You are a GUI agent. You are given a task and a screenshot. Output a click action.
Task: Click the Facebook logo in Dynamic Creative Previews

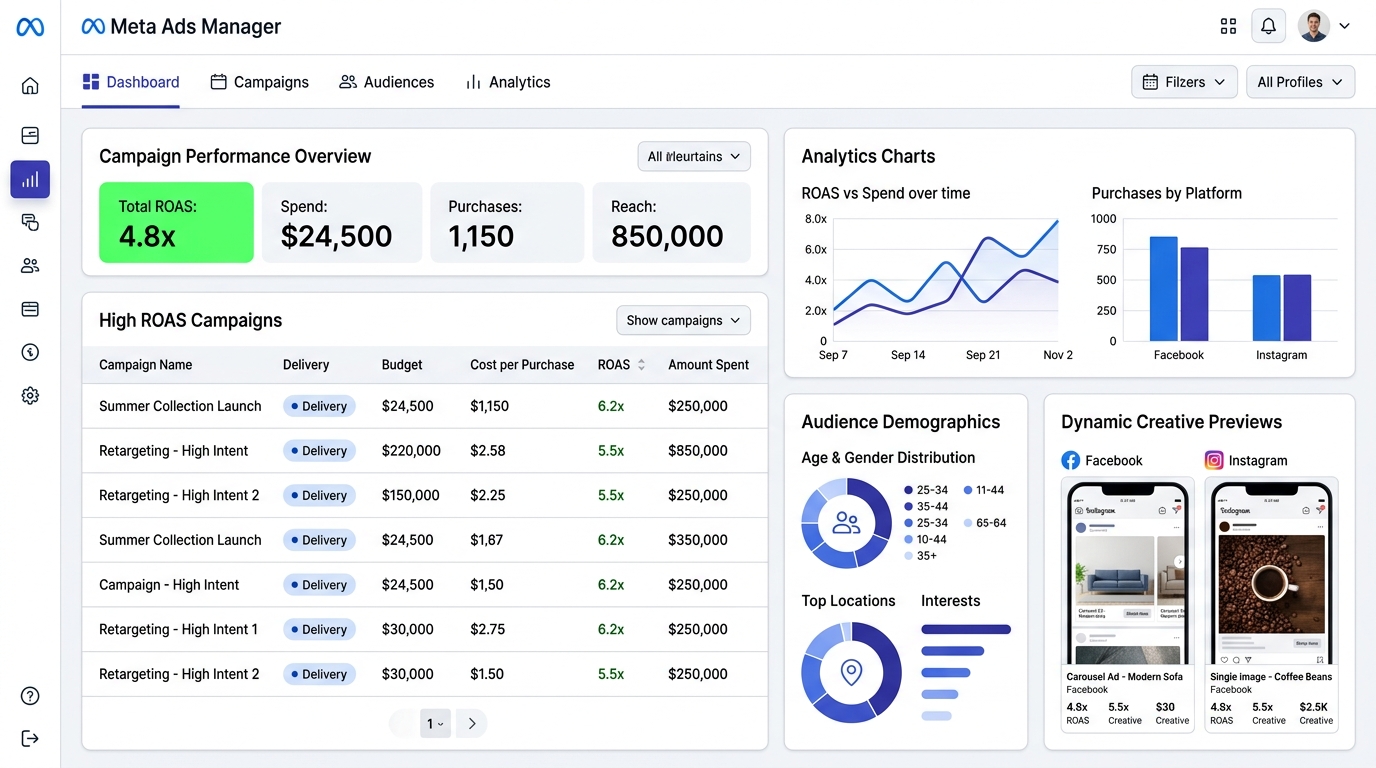tap(1071, 461)
